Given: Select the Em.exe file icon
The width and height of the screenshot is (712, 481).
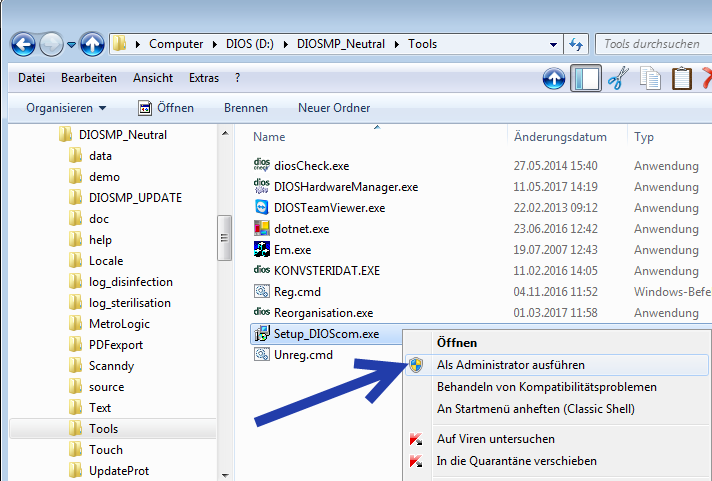Looking at the screenshot, I should (x=262, y=249).
